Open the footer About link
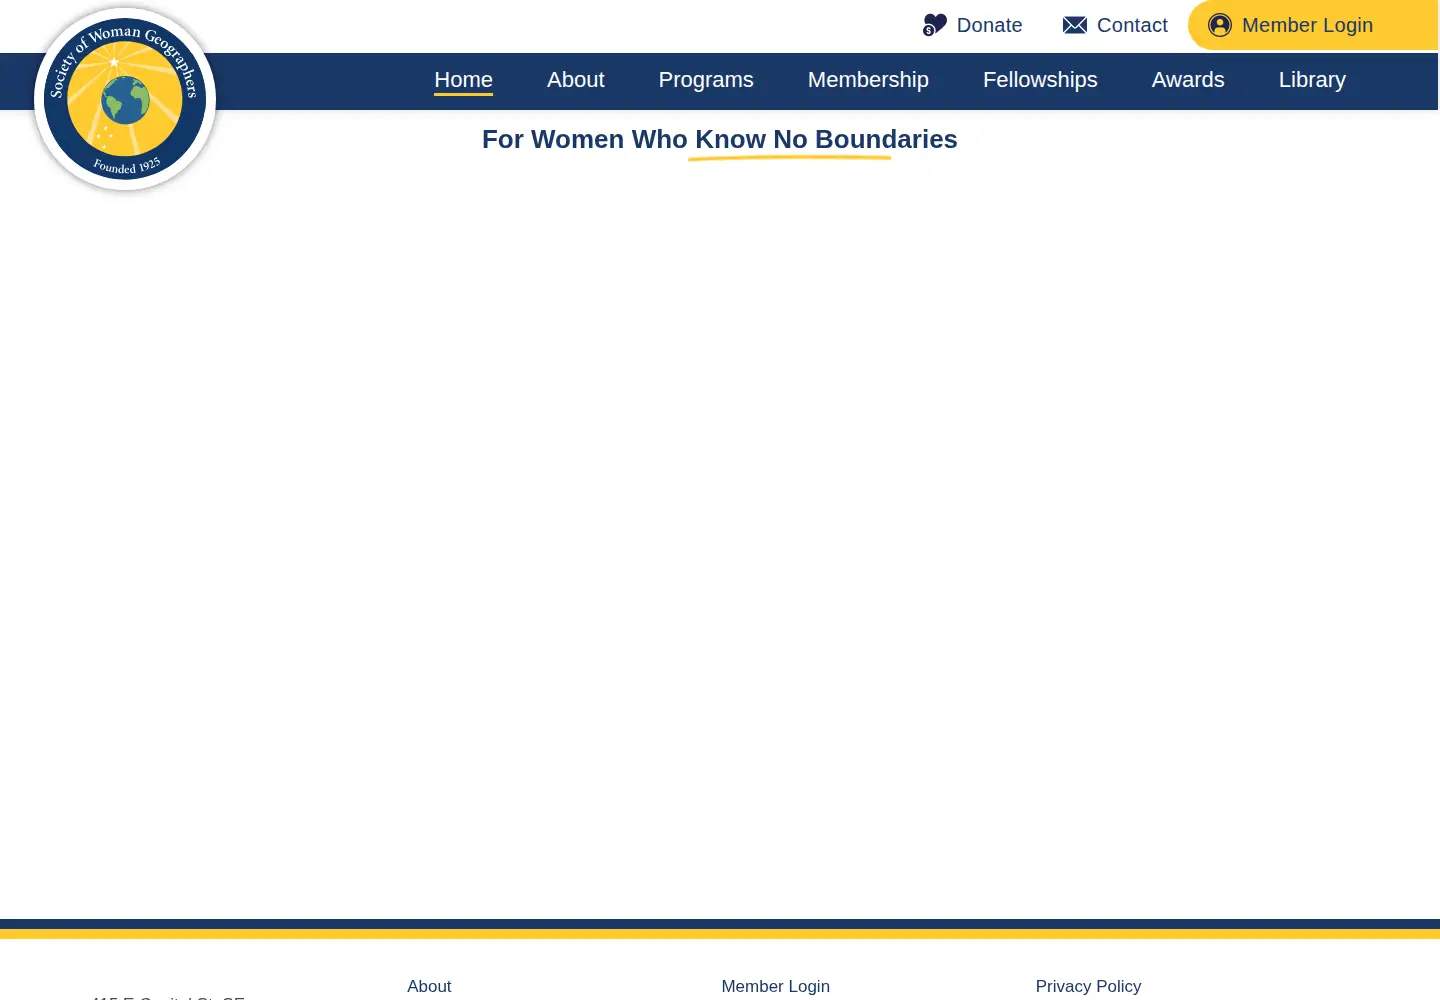1440x1000 pixels. (x=429, y=986)
